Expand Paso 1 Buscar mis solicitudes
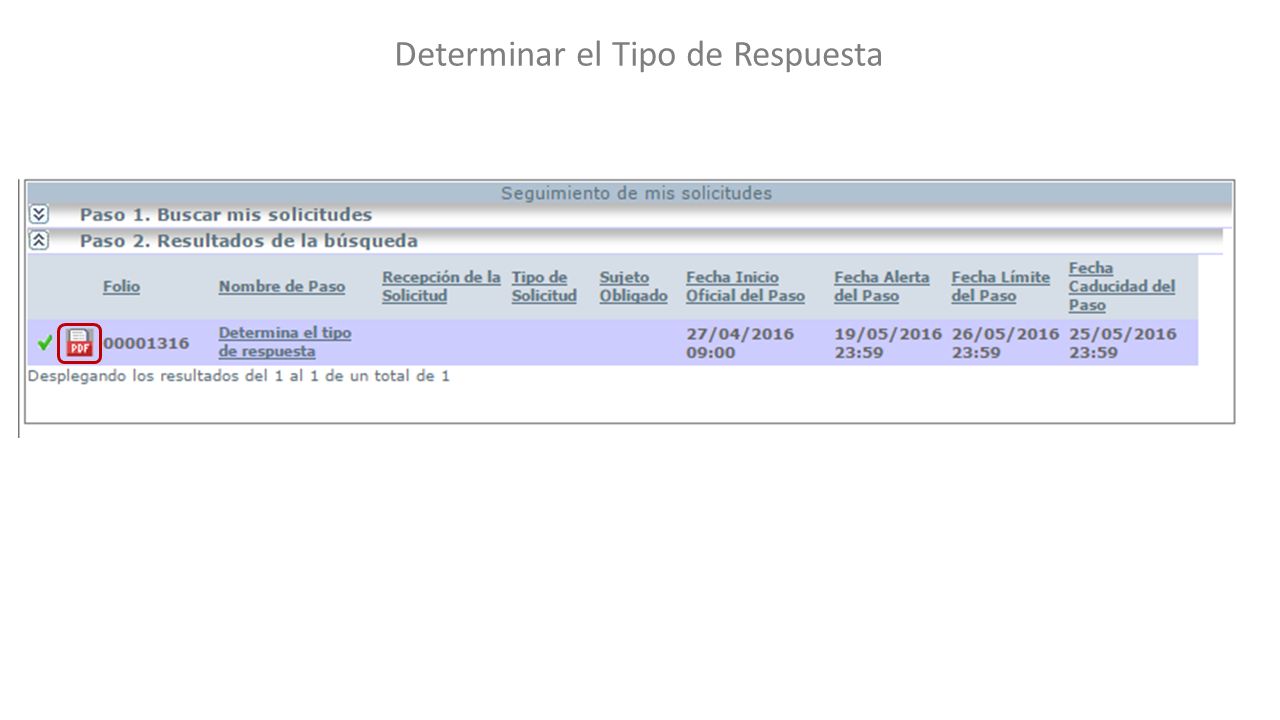The height and width of the screenshot is (720, 1280). point(38,214)
